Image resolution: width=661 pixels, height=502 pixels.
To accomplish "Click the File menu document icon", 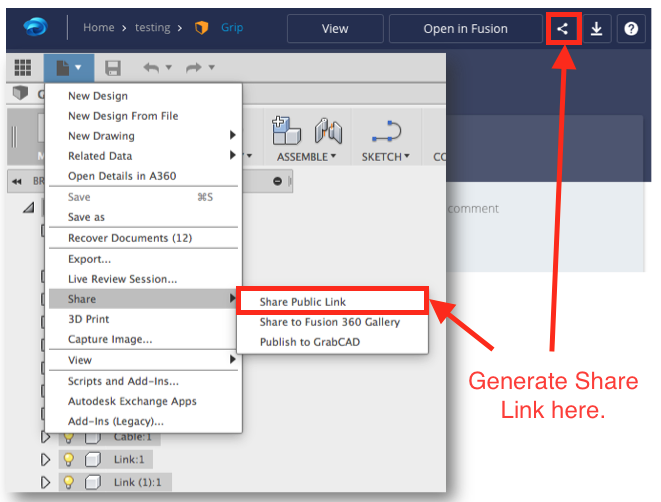I will click(x=62, y=67).
